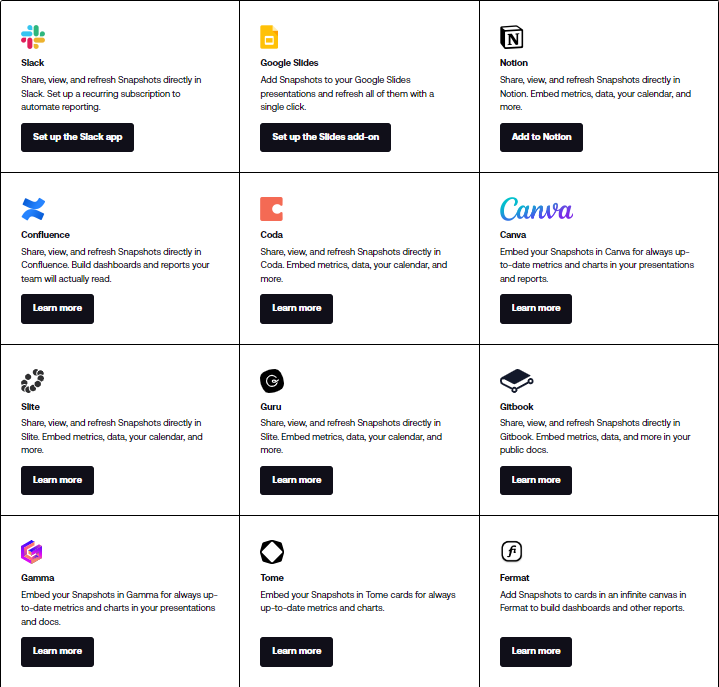Click the Gamma logo icon
The width and height of the screenshot is (719, 687).
[x=32, y=552]
